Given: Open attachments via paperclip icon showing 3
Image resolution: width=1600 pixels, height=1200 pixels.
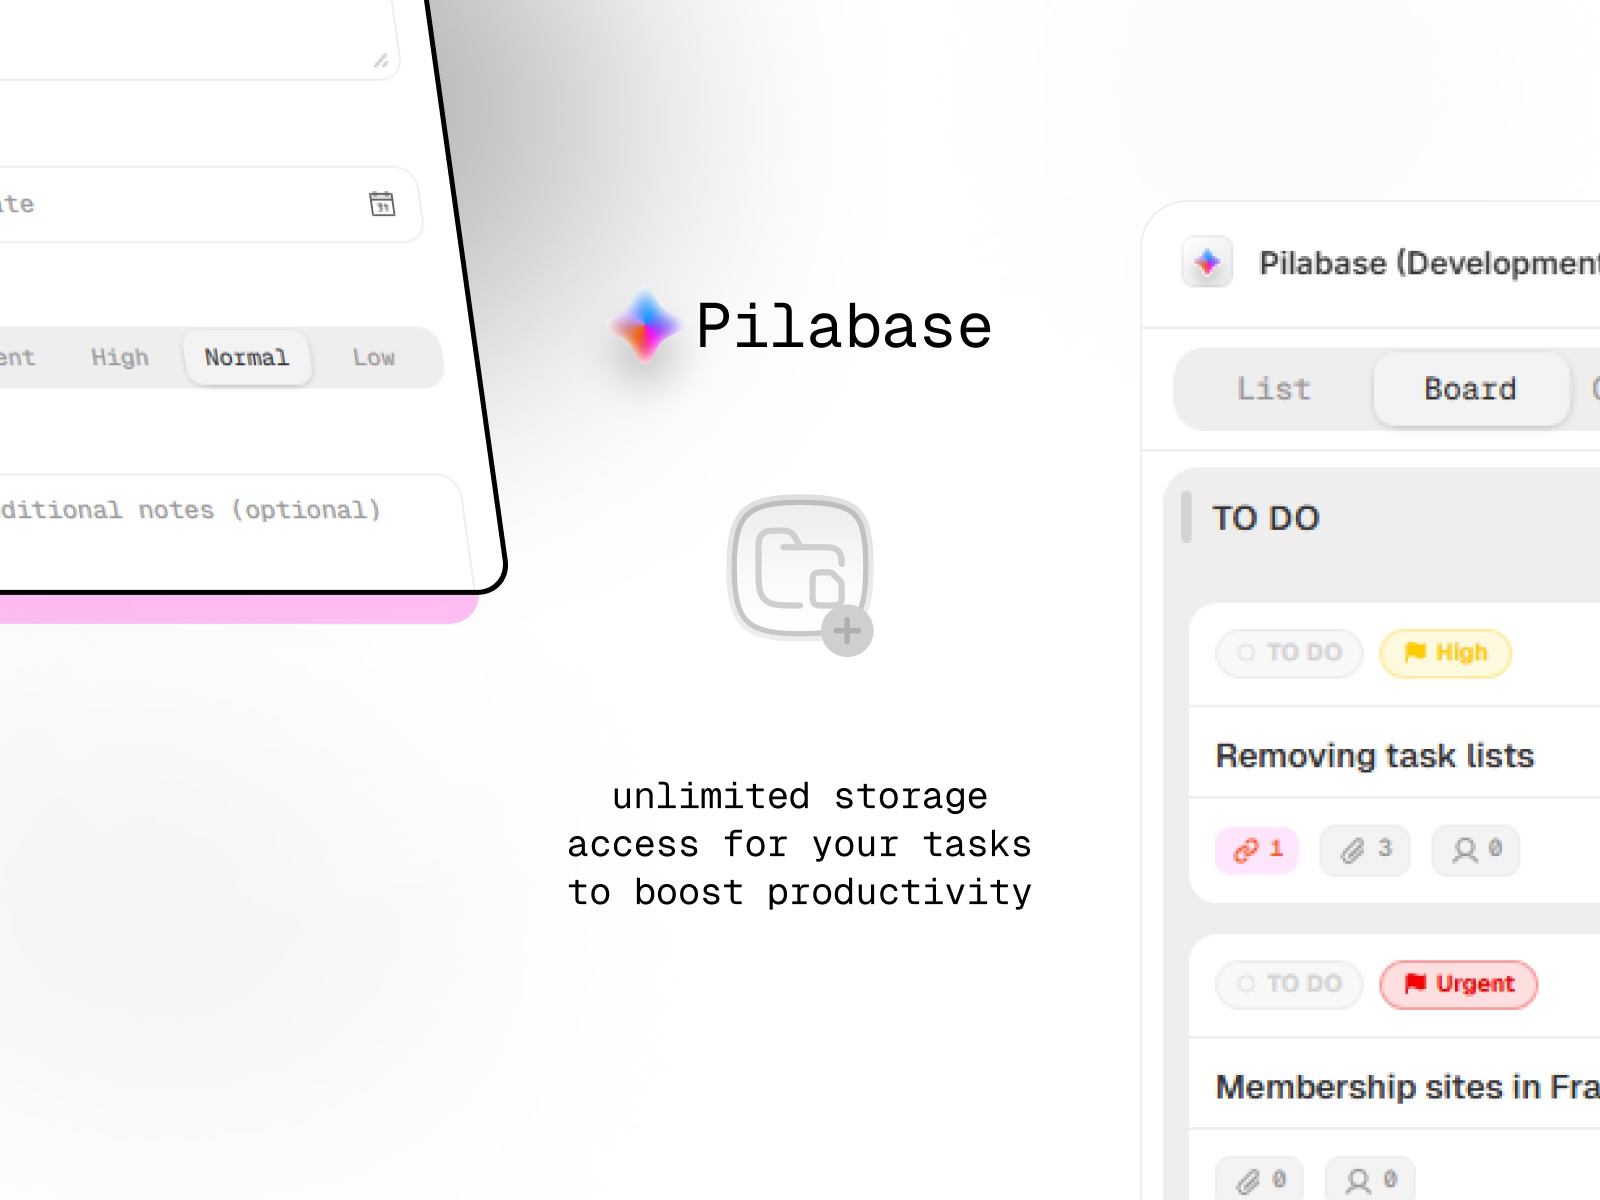Looking at the screenshot, I should [1364, 850].
